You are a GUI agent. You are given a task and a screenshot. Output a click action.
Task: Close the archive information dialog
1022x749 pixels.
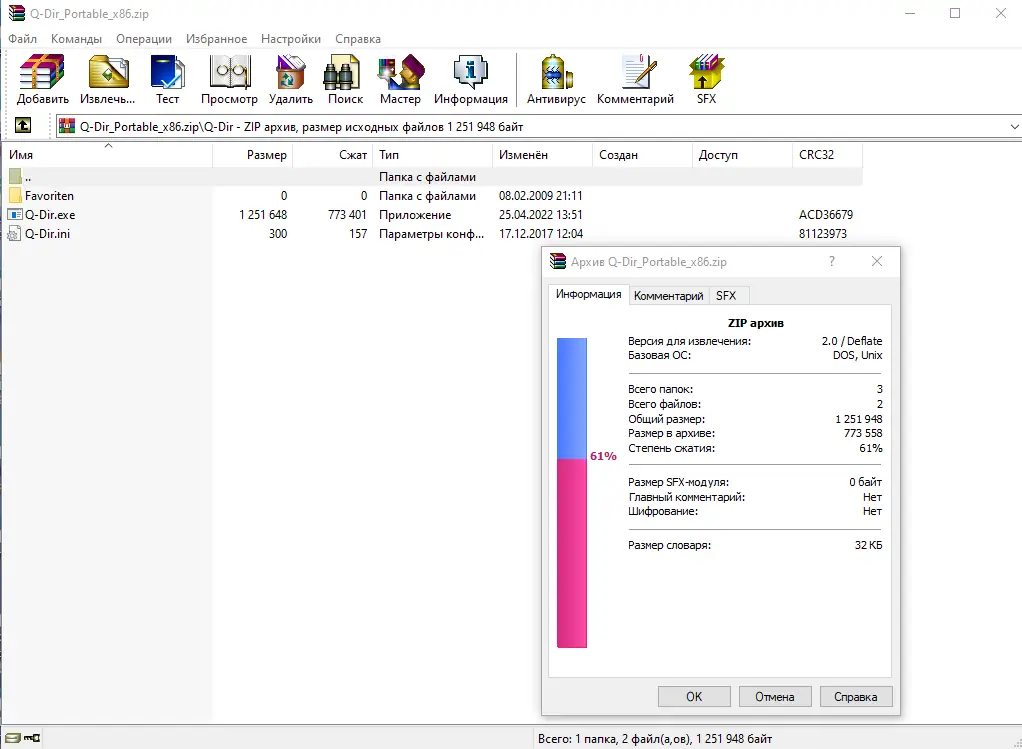coord(877,261)
